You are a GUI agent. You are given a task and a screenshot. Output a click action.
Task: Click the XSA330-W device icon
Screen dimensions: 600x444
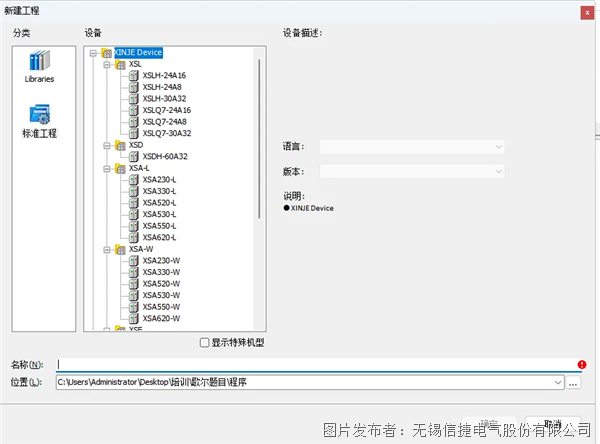pyautogui.click(x=134, y=272)
